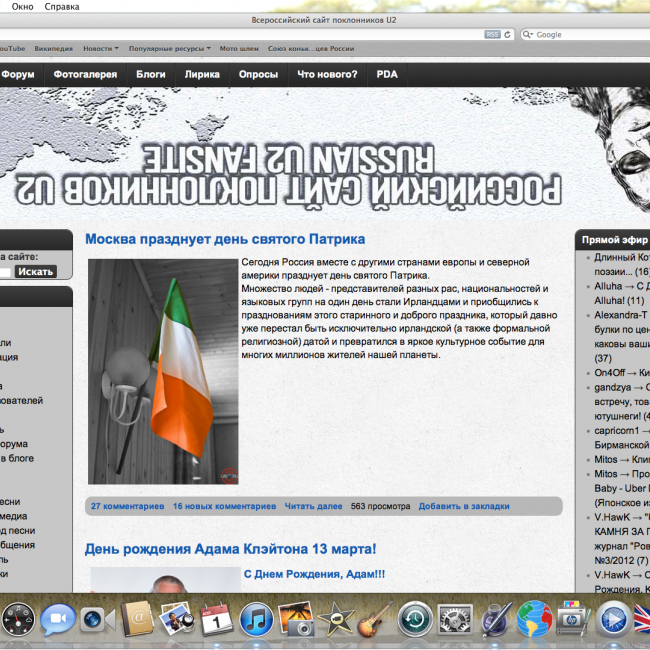Go to the Форум section
The image size is (650, 650).
(18, 74)
